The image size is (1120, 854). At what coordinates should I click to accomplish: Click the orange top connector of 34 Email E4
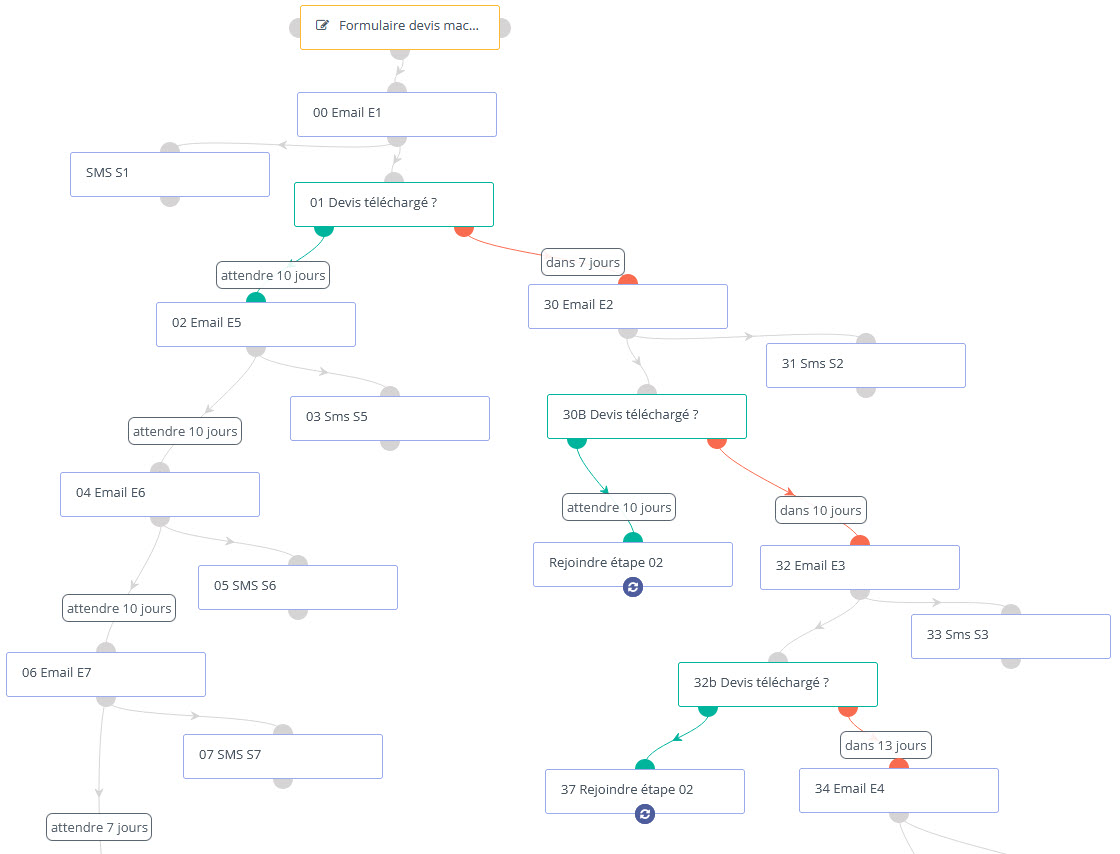(x=899, y=764)
